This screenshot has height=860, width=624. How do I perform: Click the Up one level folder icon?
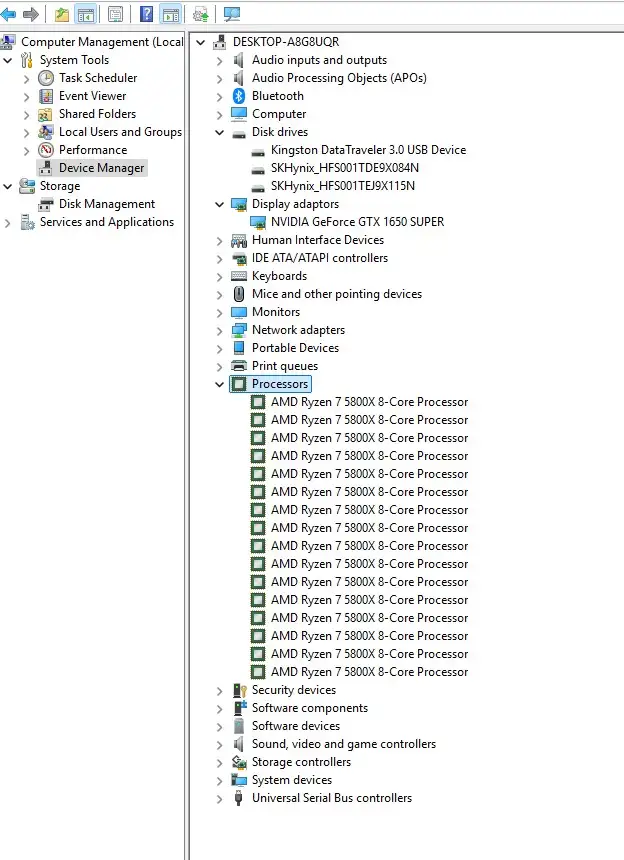pyautogui.click(x=62, y=14)
